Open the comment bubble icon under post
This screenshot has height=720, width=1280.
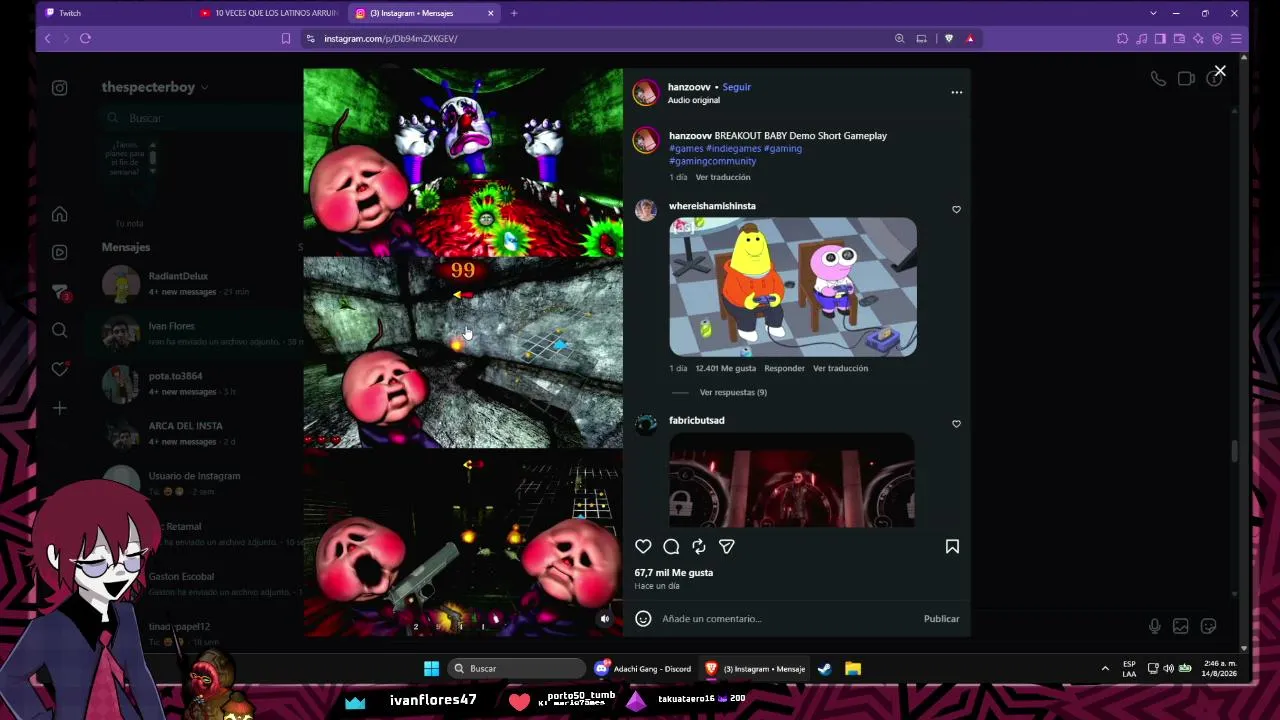coord(671,547)
